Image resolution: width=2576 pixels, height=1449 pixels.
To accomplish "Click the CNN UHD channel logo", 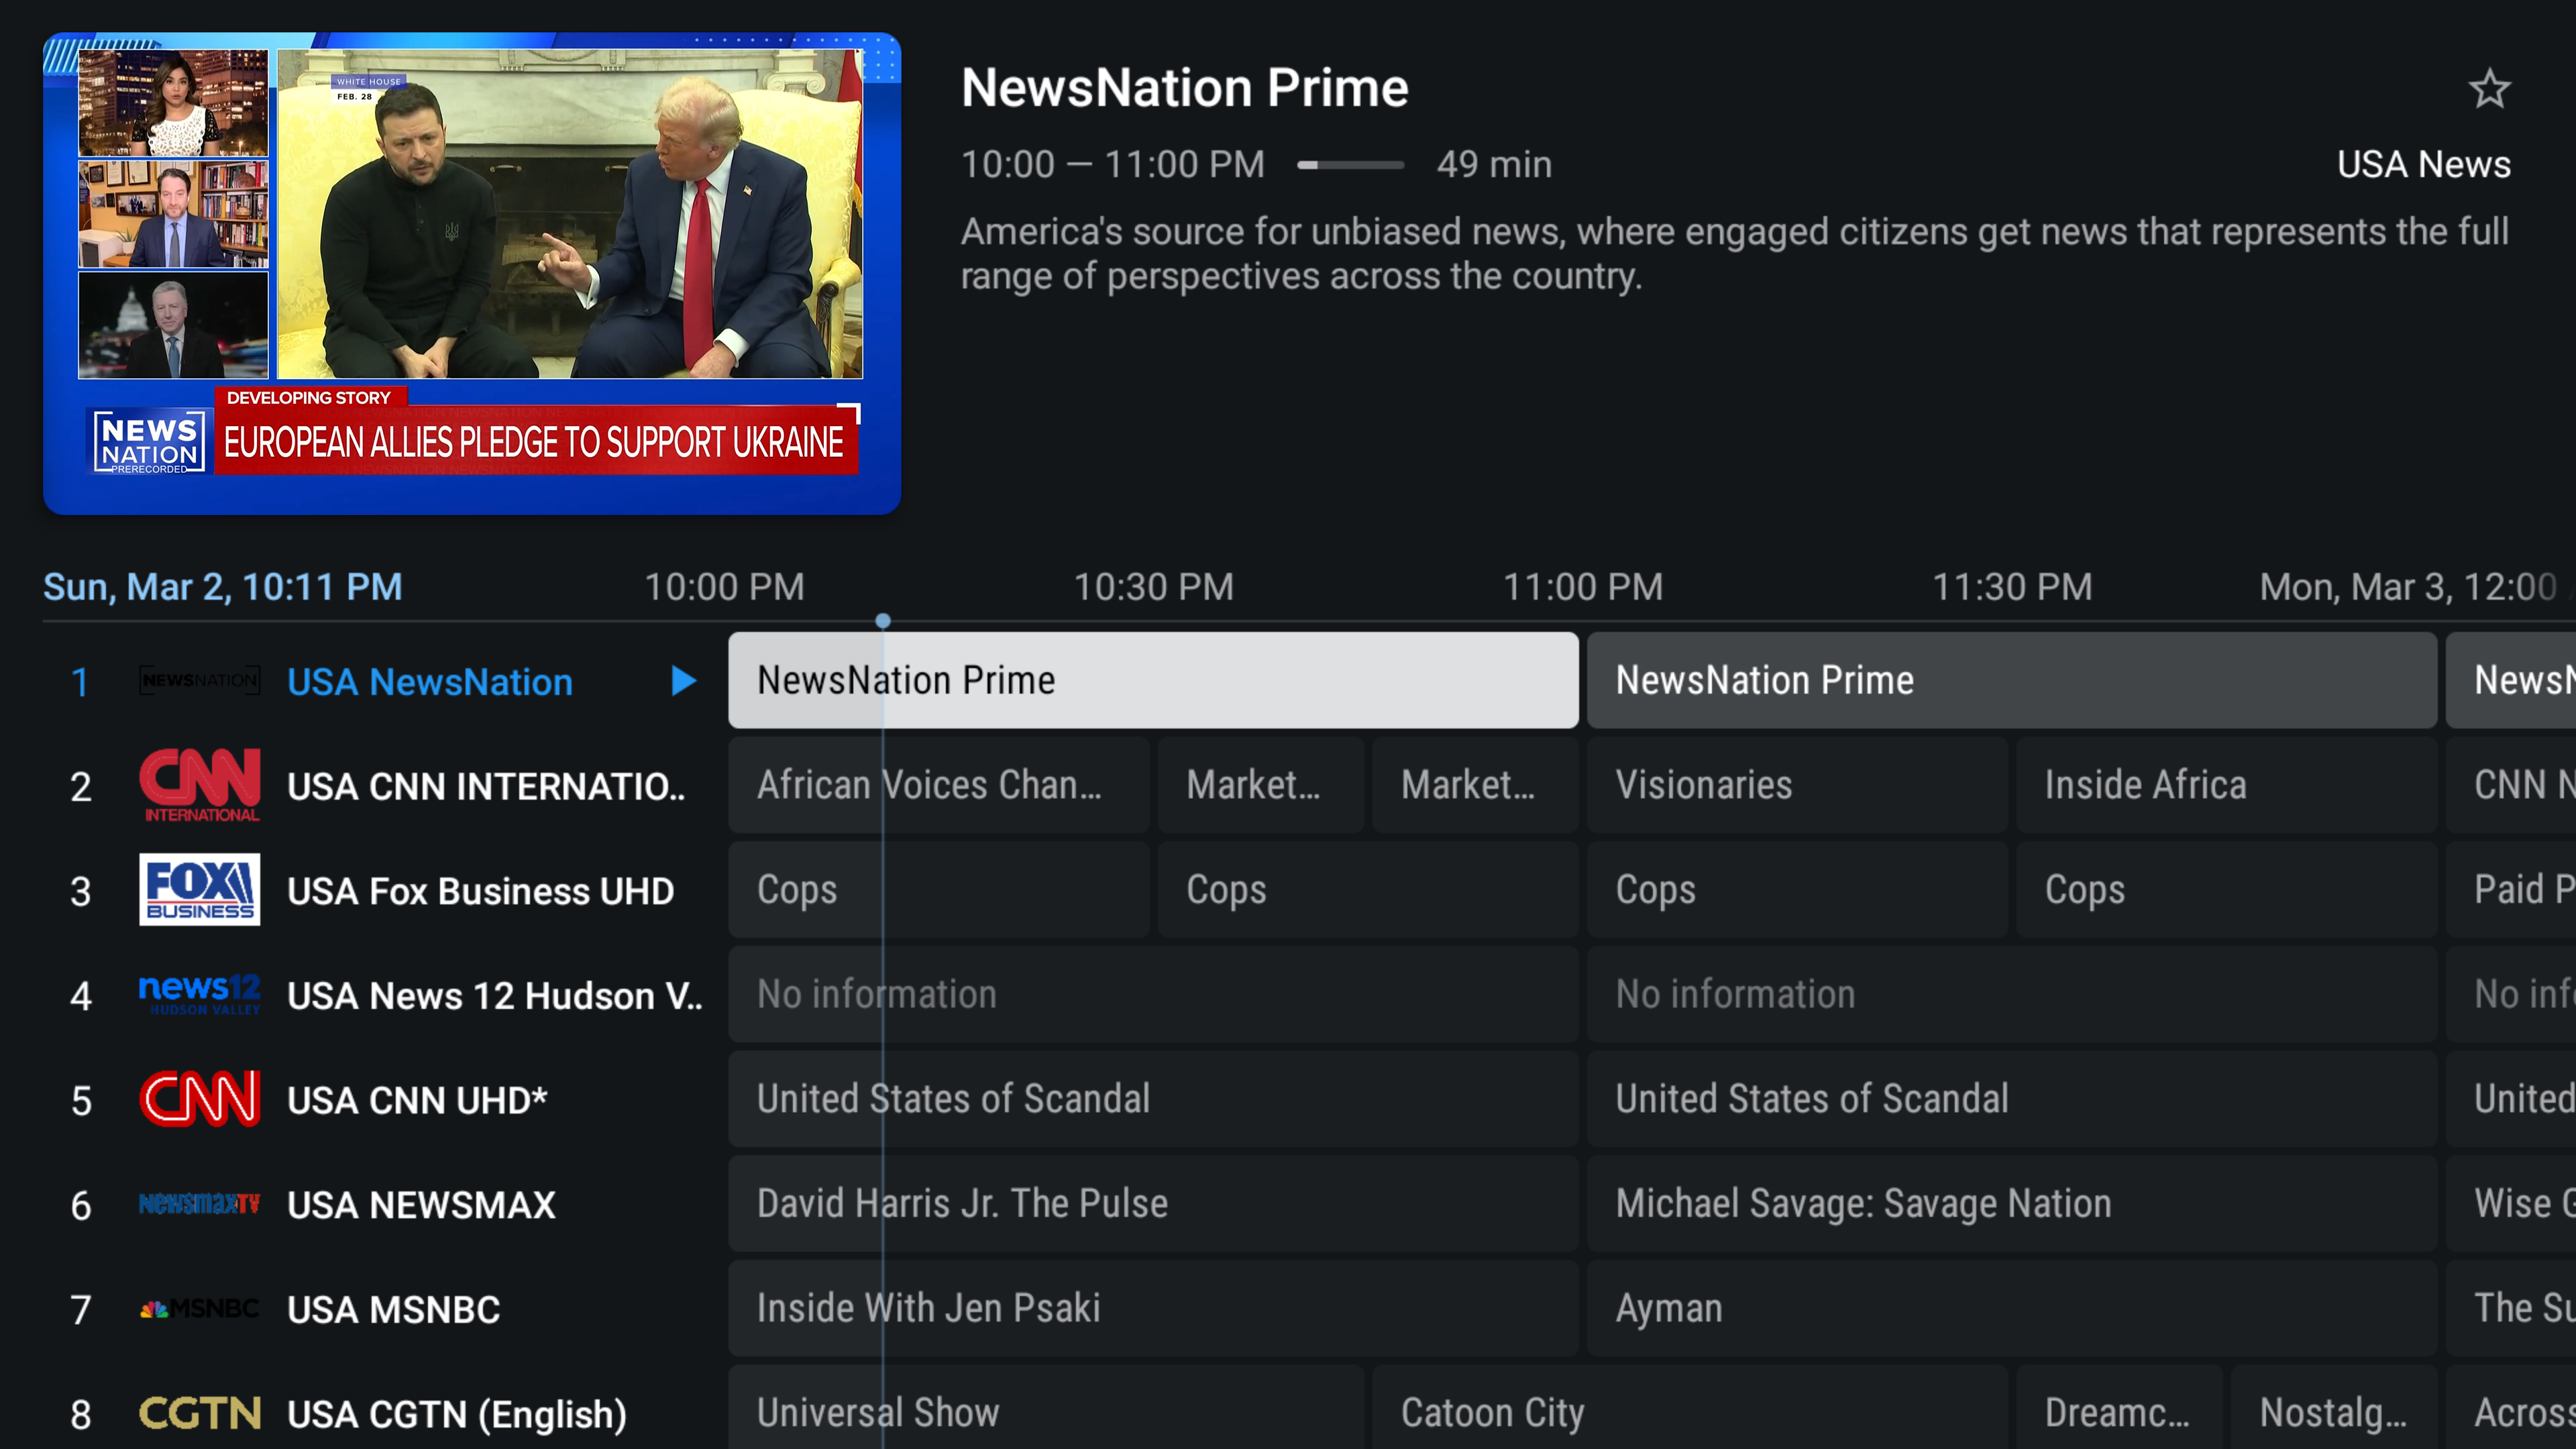I will pos(199,1100).
